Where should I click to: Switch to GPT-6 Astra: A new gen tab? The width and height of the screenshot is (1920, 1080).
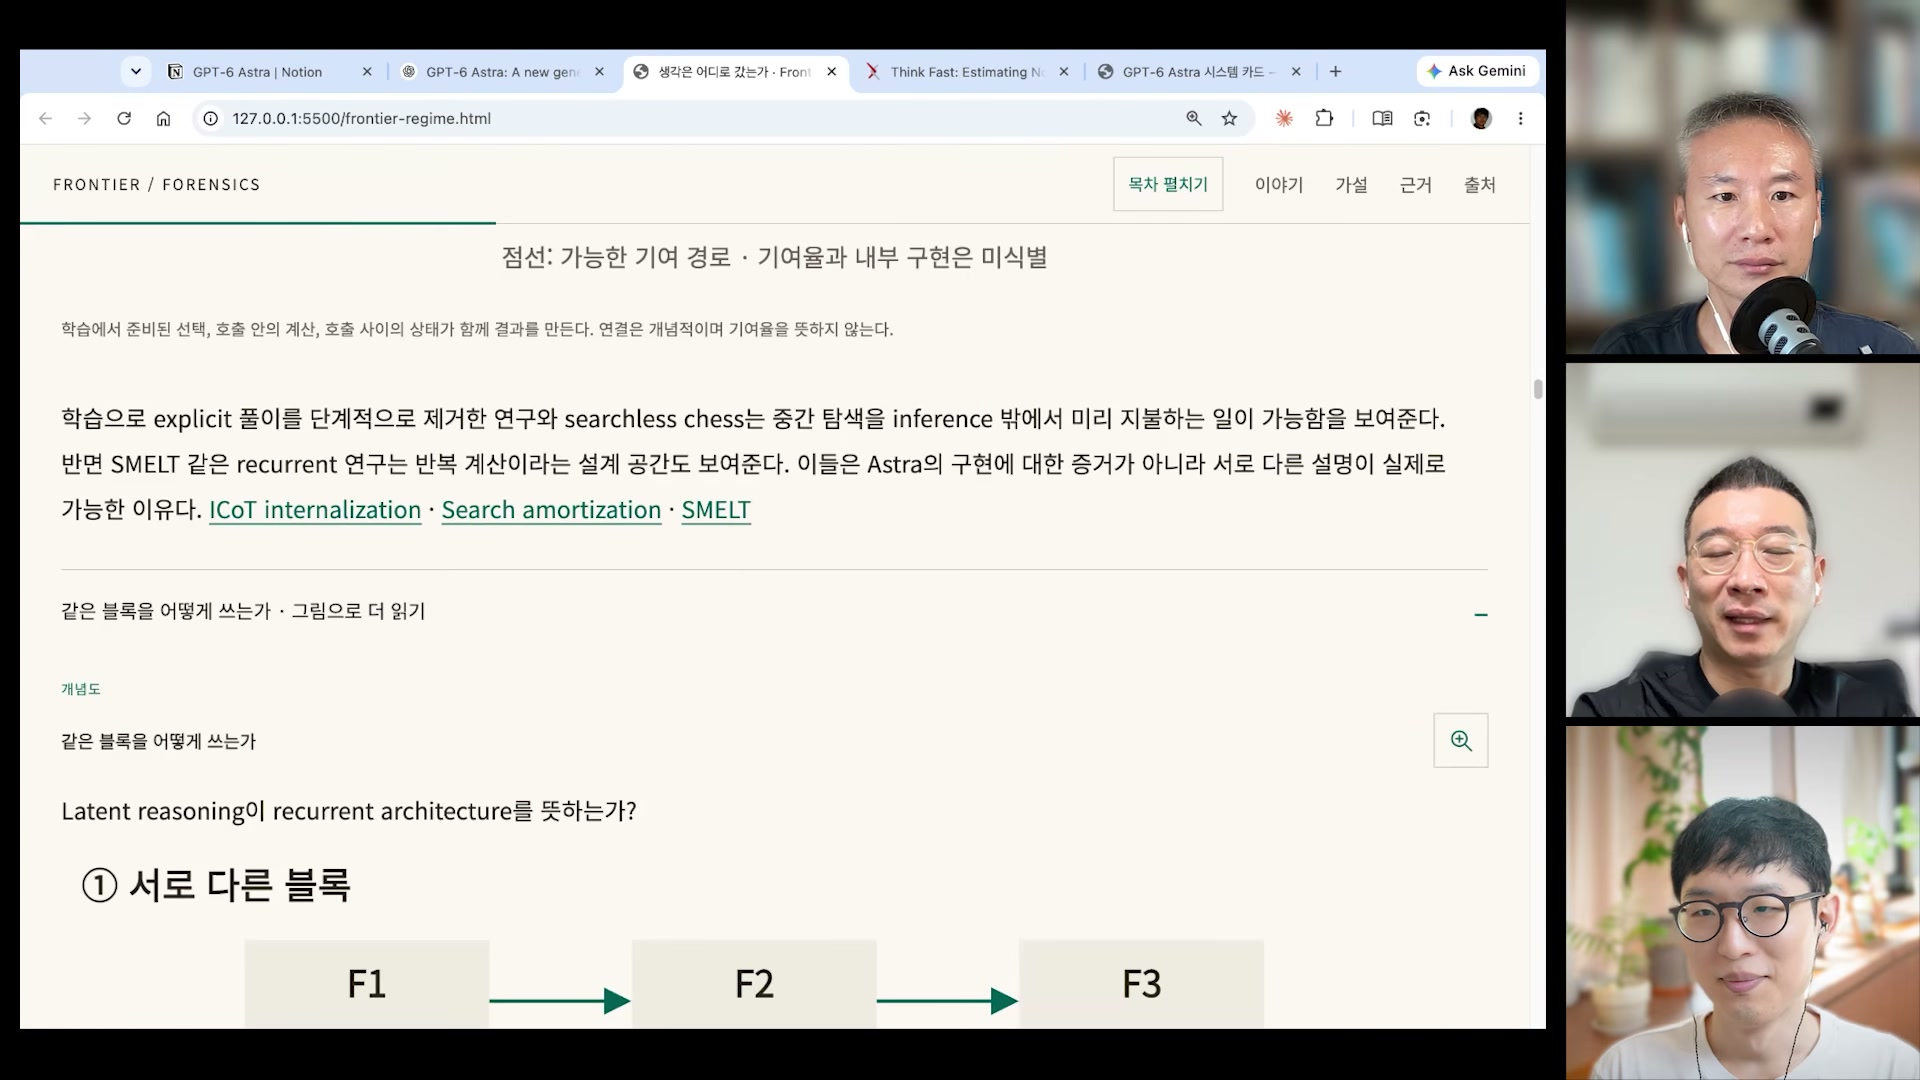tap(503, 72)
